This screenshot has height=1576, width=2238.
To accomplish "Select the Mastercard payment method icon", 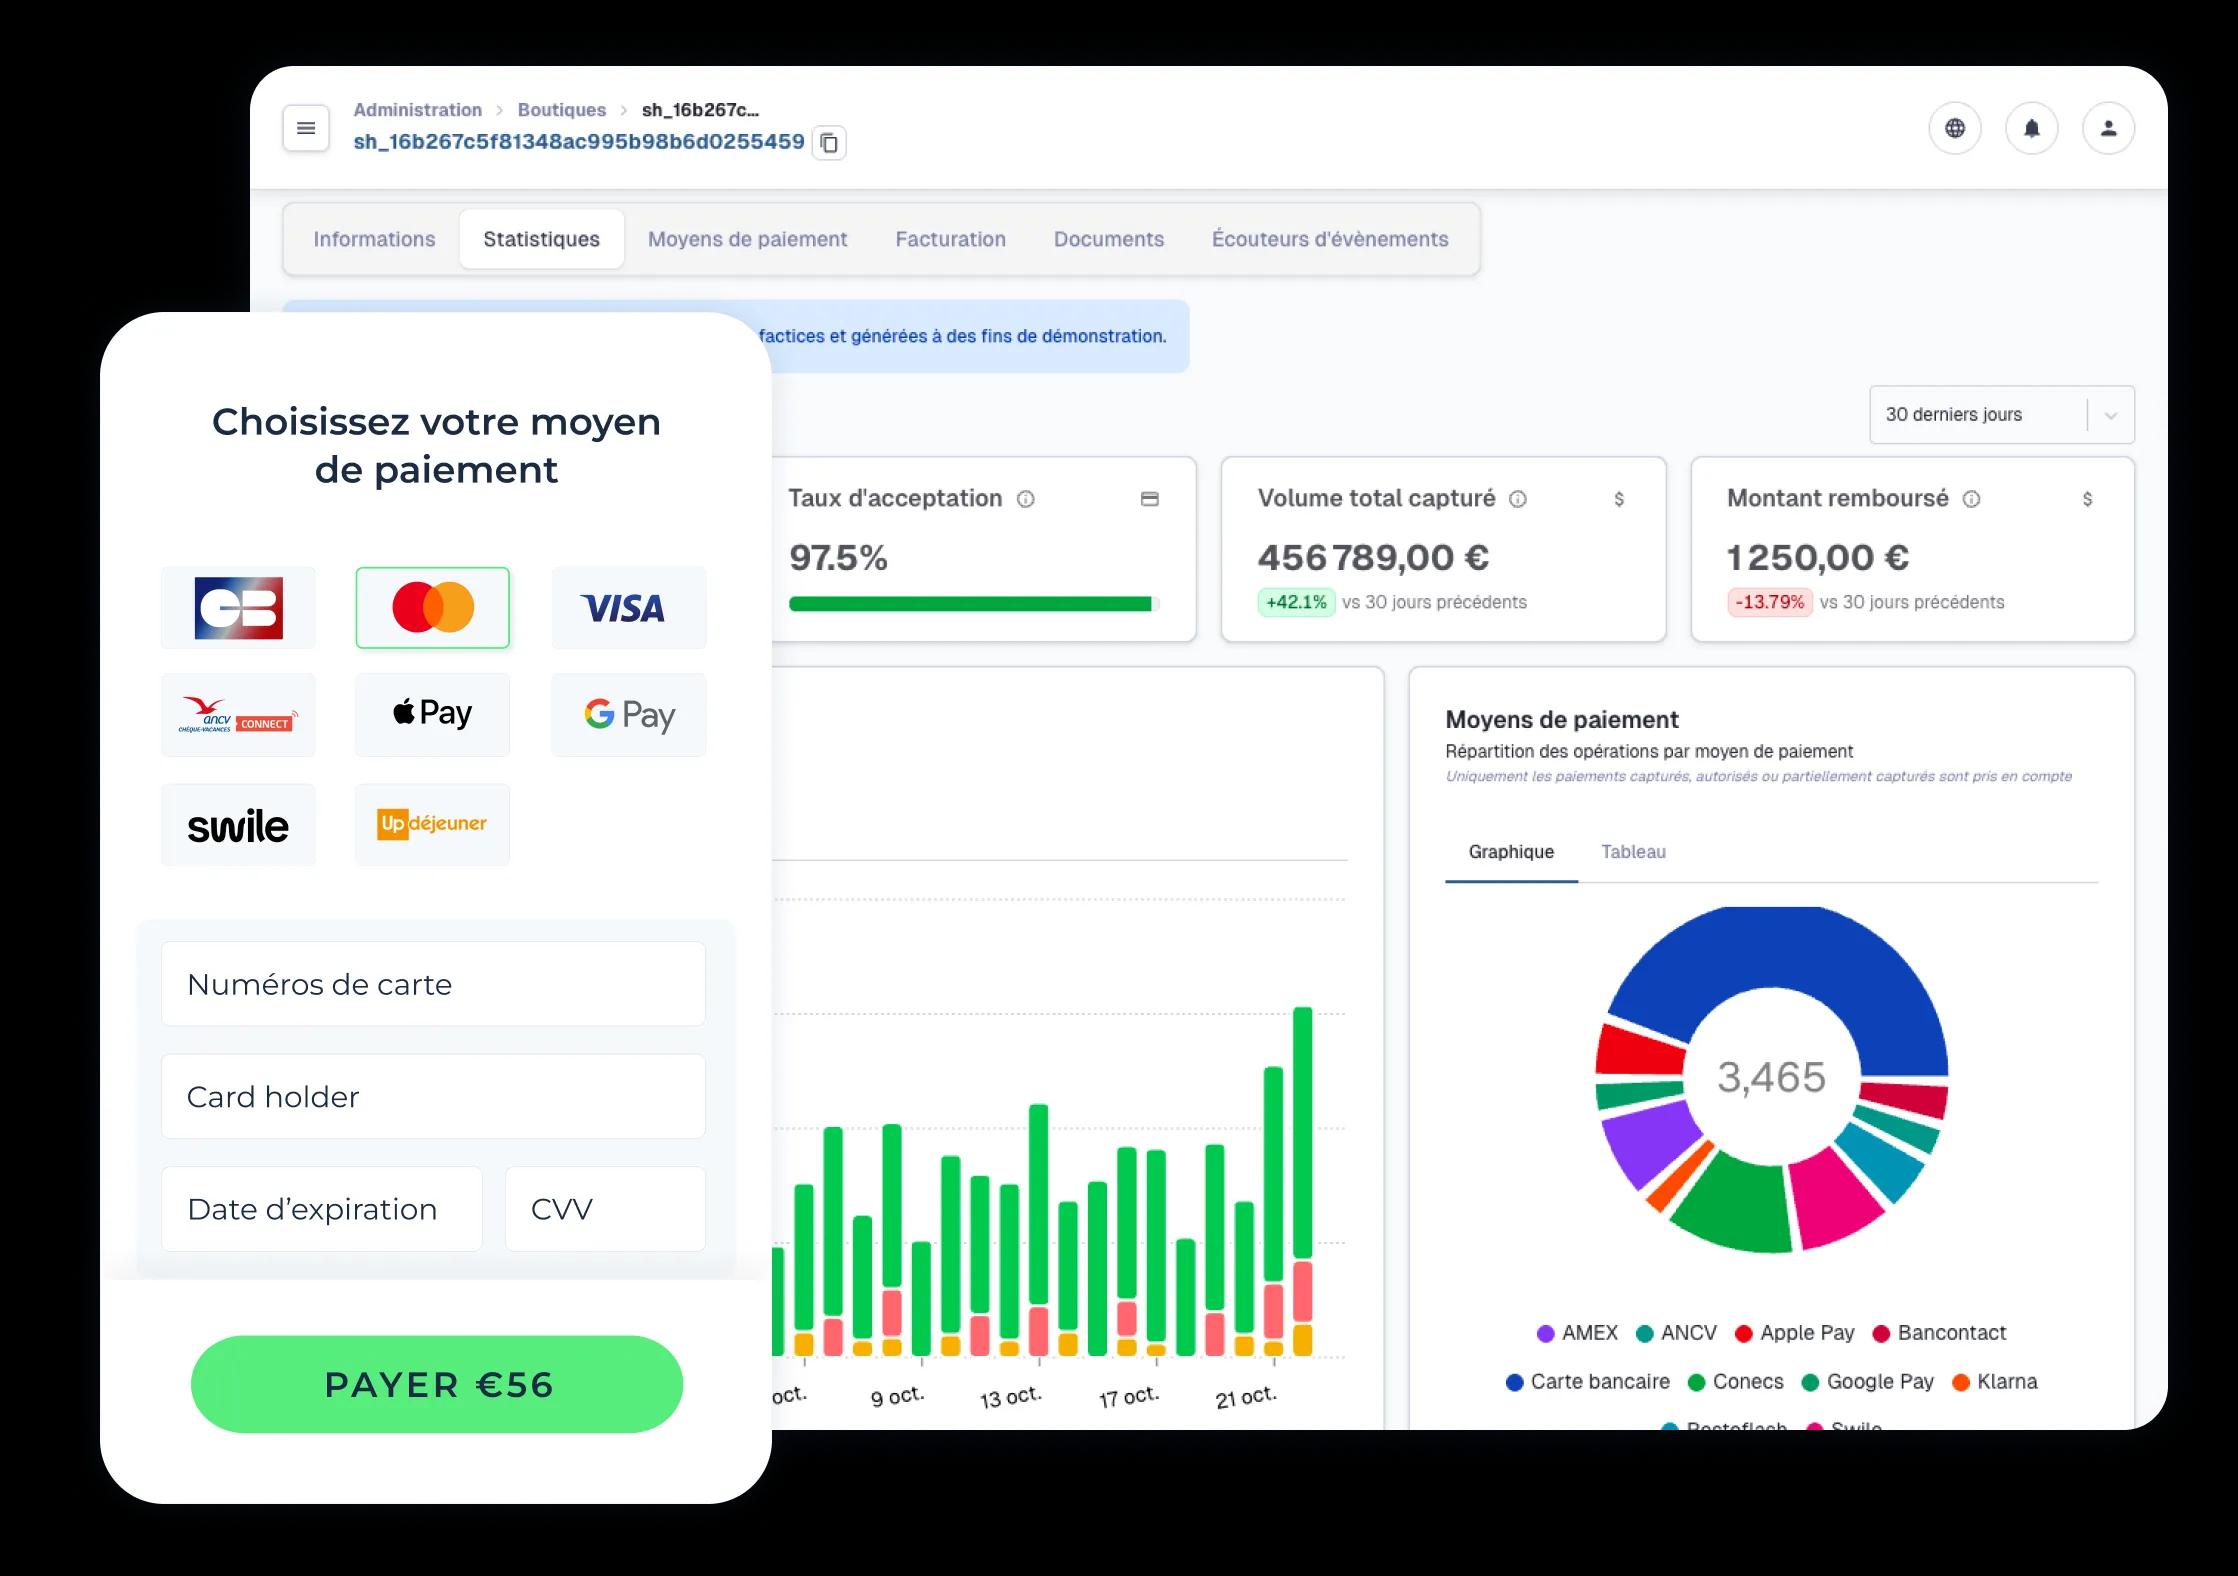I will coord(432,607).
